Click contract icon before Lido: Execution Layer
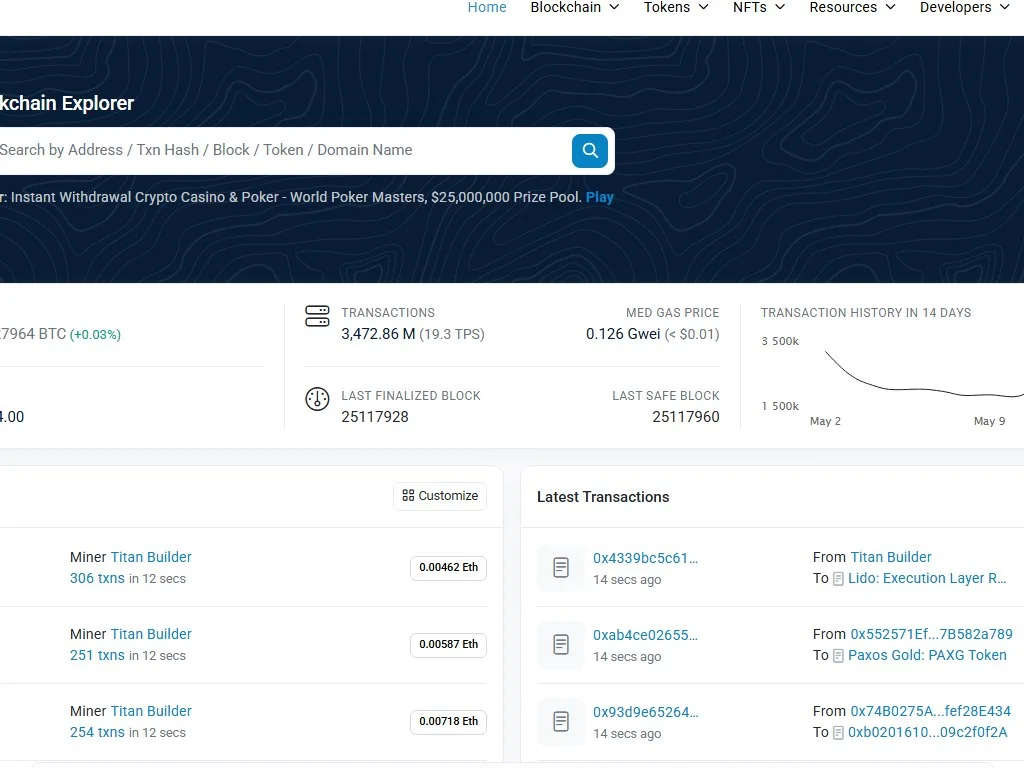The height and width of the screenshot is (768, 1024). [x=839, y=579]
